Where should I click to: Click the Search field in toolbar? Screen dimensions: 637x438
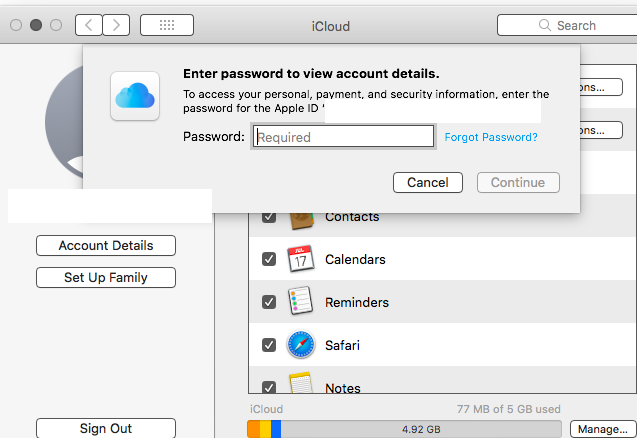click(x=567, y=25)
